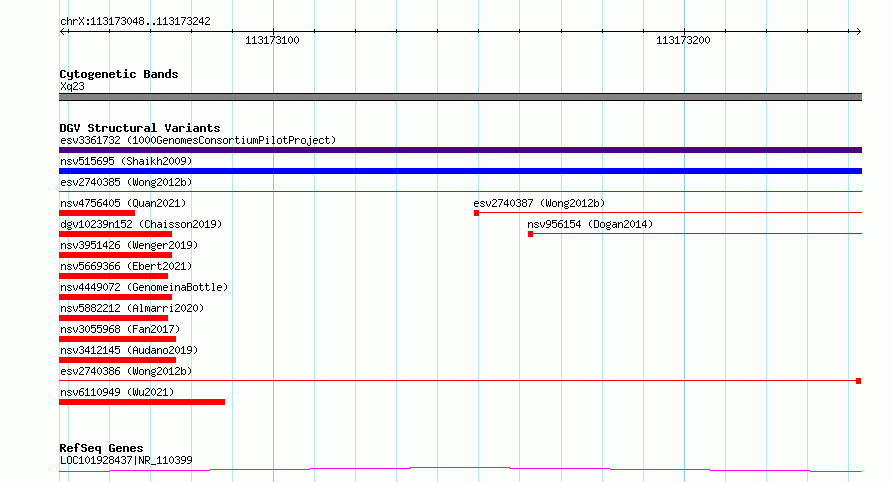Open variant nsv4756405 (Quan2021)
890x482 pixels.
[x=123, y=203]
